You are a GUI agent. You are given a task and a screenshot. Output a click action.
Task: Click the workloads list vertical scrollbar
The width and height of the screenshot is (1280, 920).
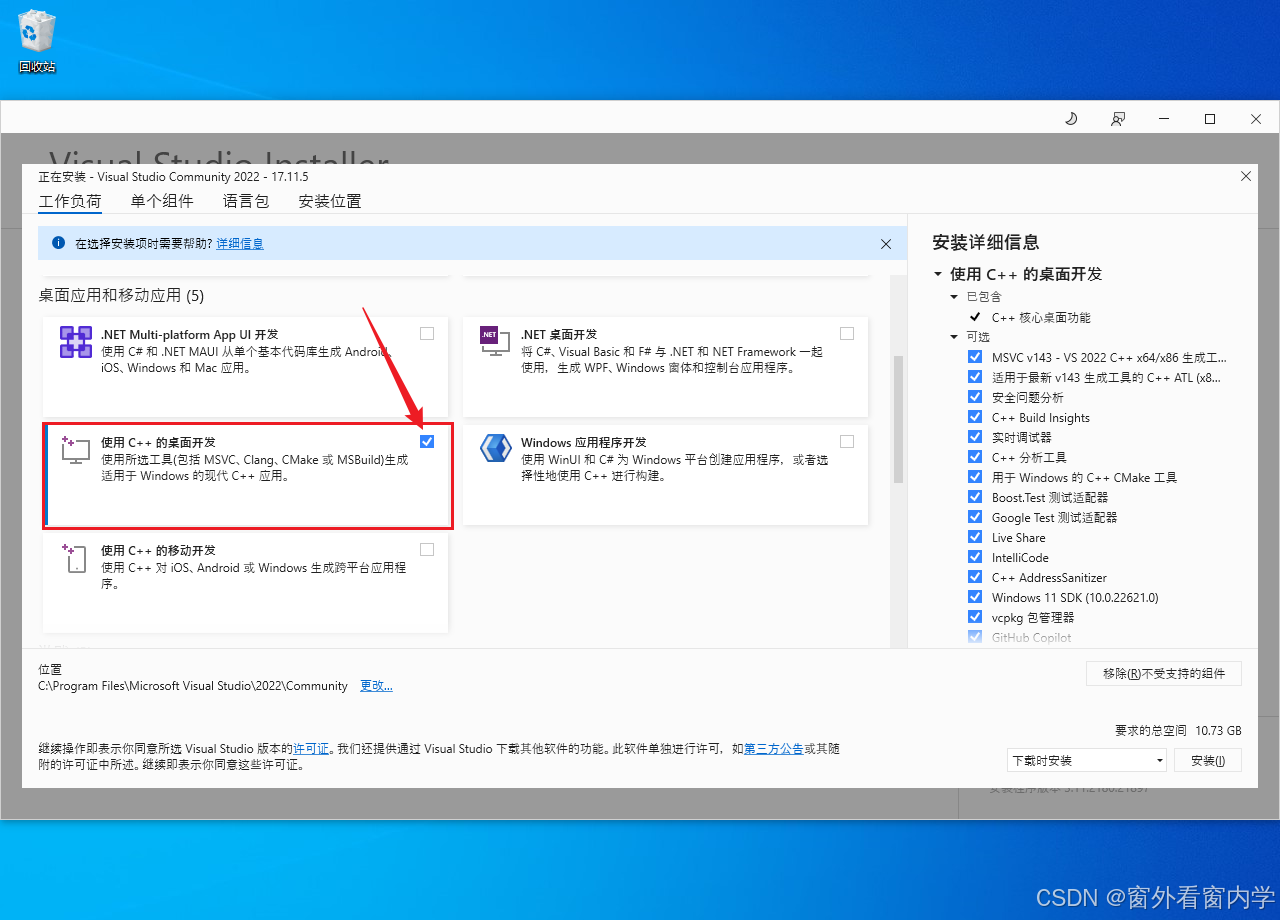(x=898, y=419)
